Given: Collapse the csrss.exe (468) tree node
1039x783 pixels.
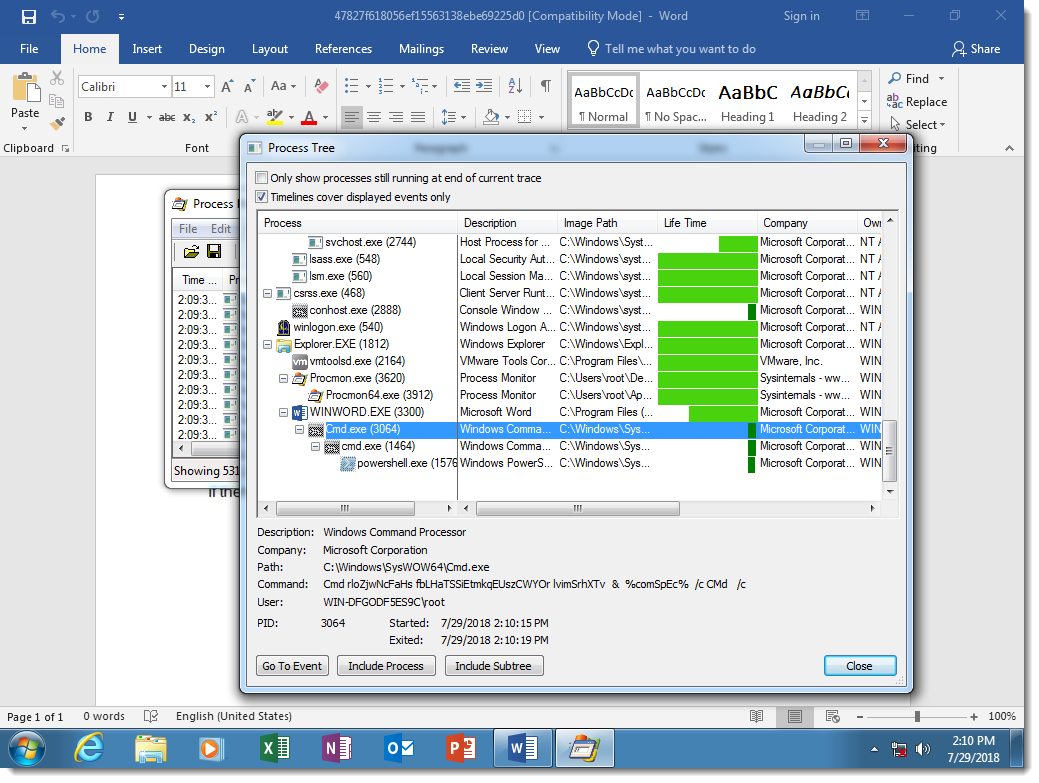Looking at the screenshot, I should coord(268,293).
